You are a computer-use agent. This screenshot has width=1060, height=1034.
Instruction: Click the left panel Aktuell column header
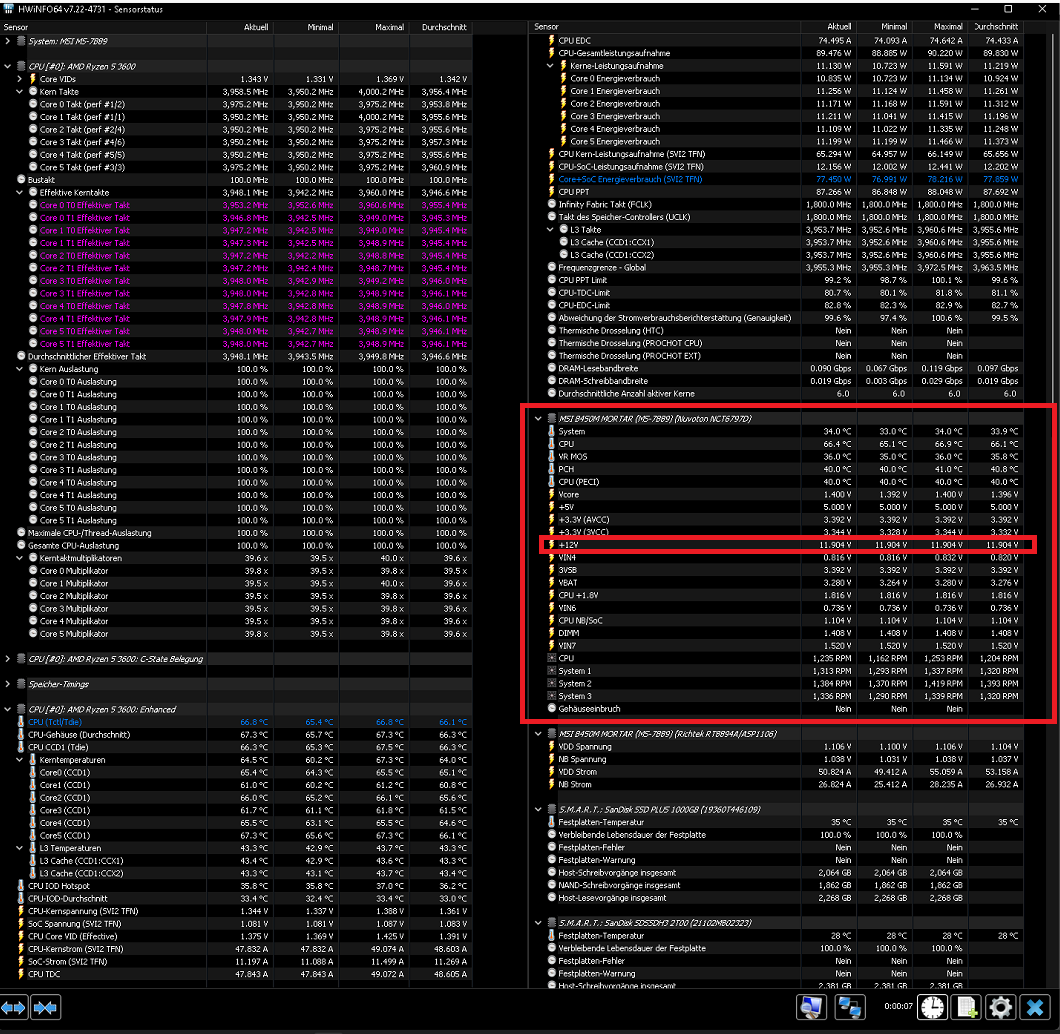(x=239, y=27)
